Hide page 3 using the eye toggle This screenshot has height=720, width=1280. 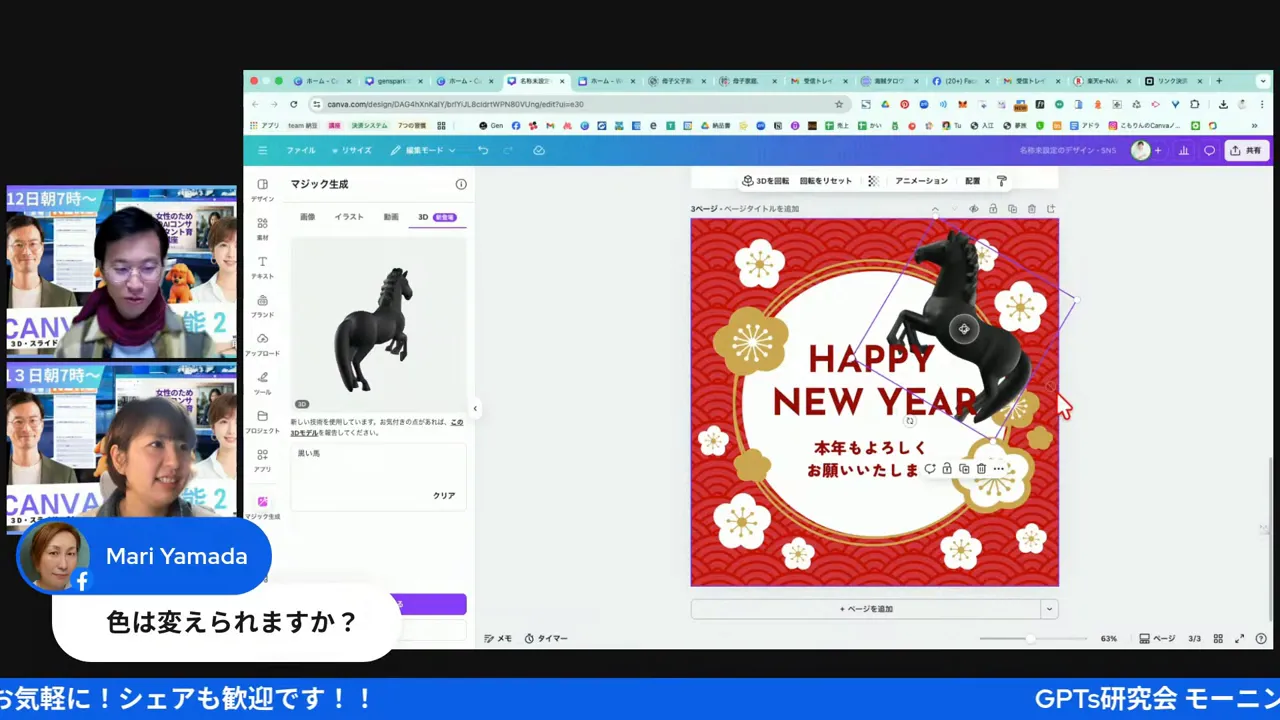coord(973,208)
